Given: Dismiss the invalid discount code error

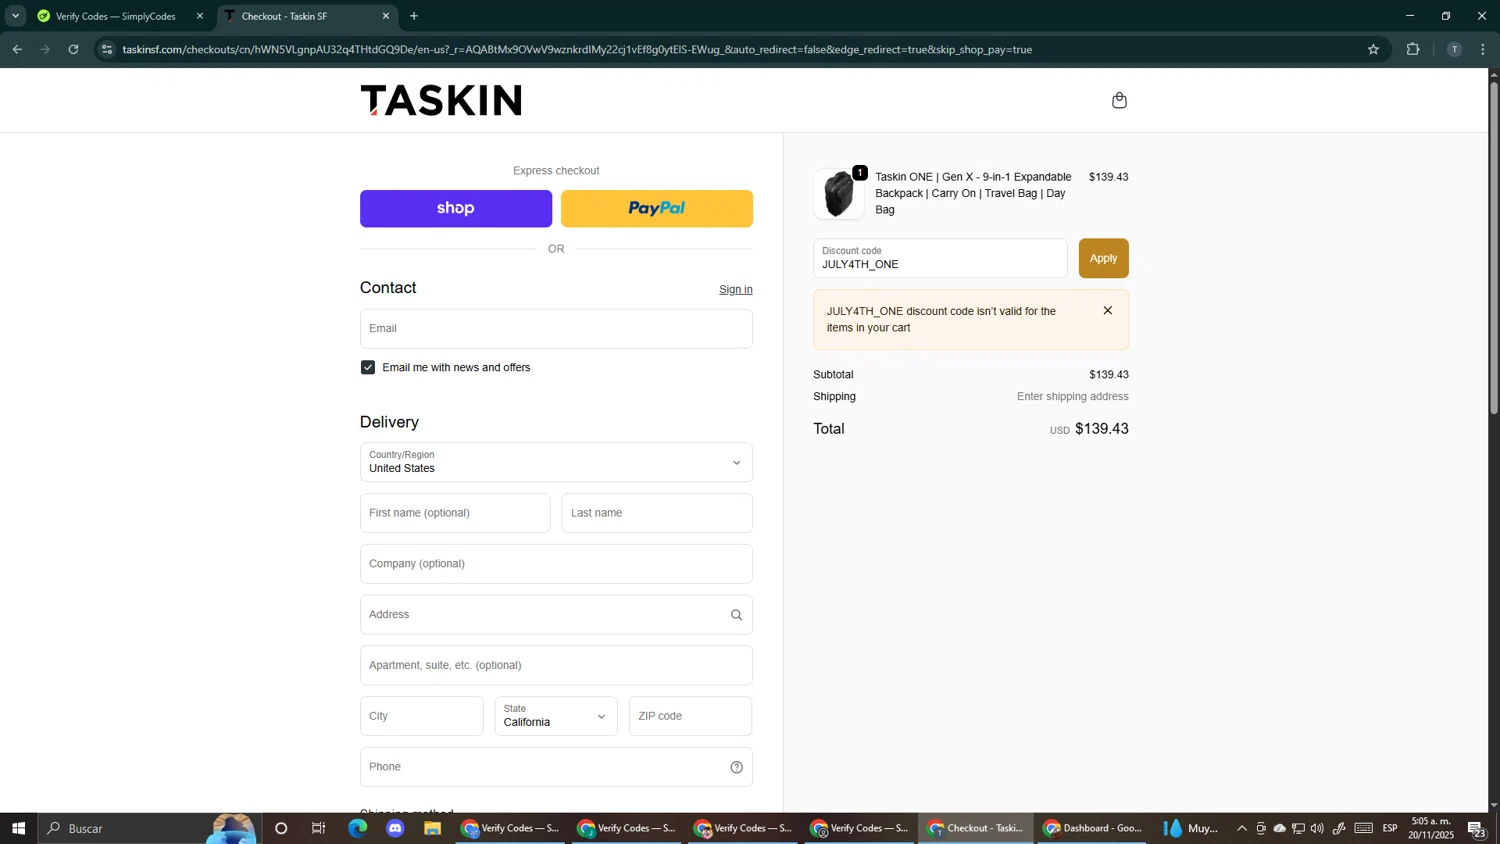Looking at the screenshot, I should click(x=1107, y=311).
